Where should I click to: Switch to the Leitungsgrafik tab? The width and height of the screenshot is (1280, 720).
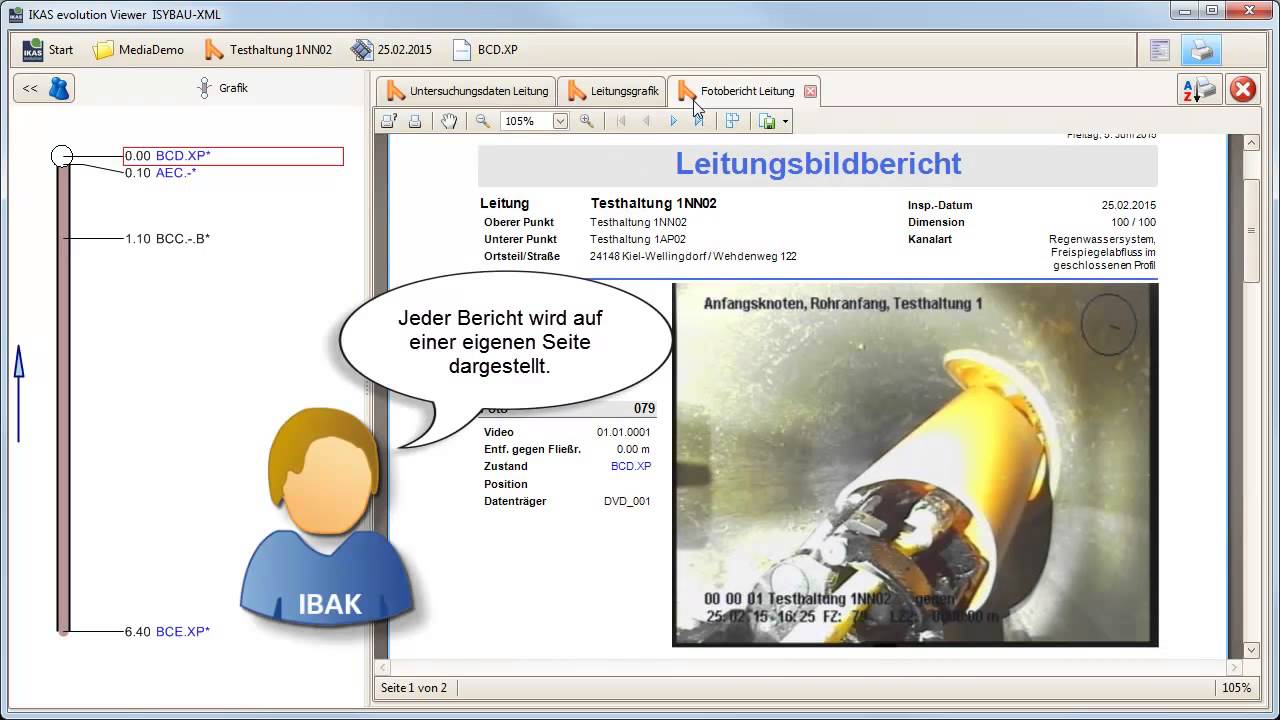[x=613, y=91]
